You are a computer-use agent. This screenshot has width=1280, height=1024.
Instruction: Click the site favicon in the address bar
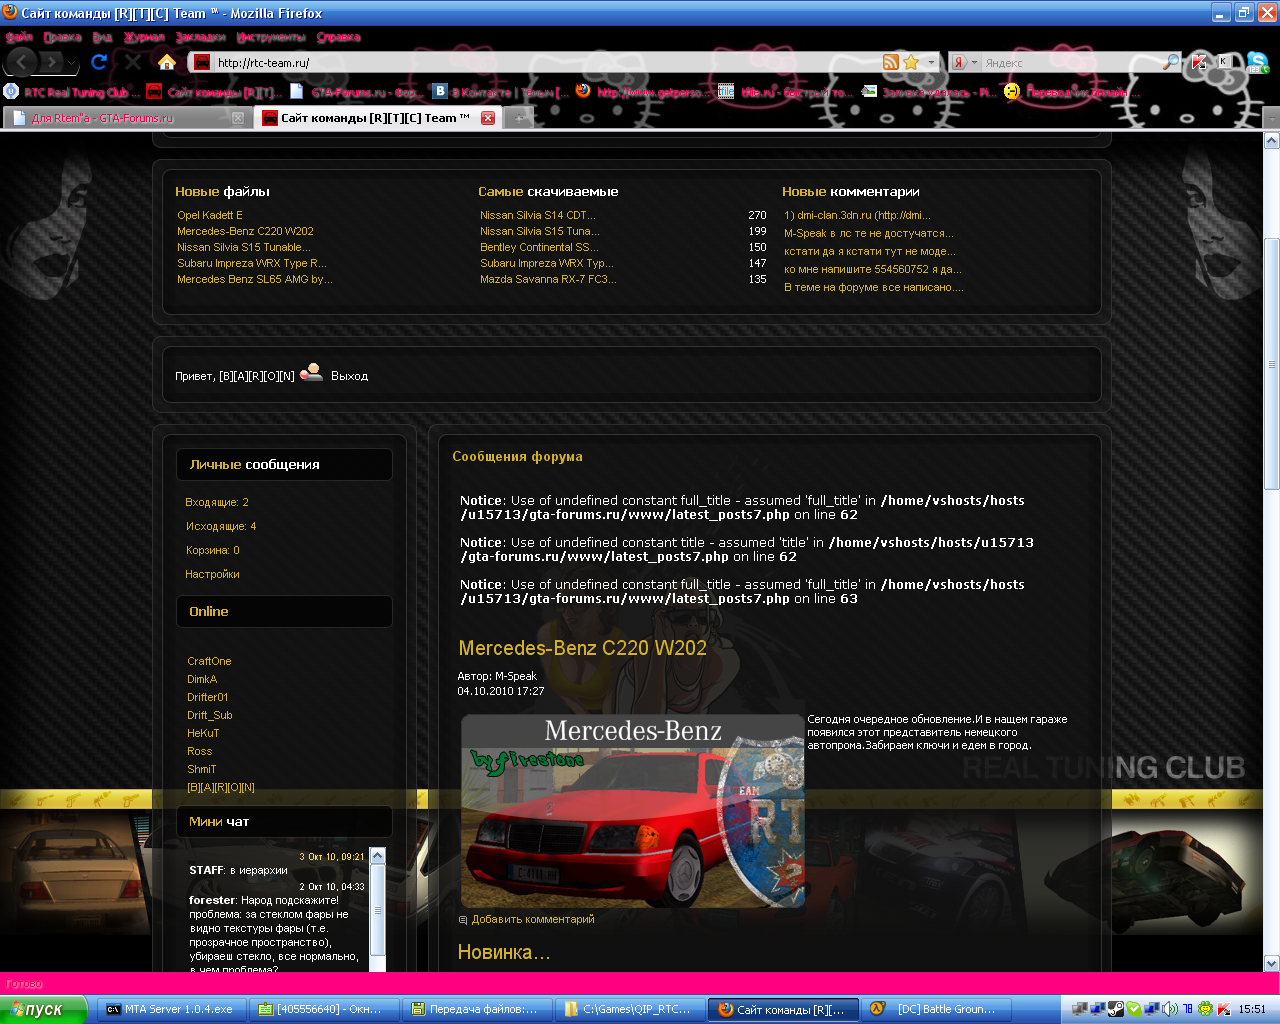(x=202, y=62)
